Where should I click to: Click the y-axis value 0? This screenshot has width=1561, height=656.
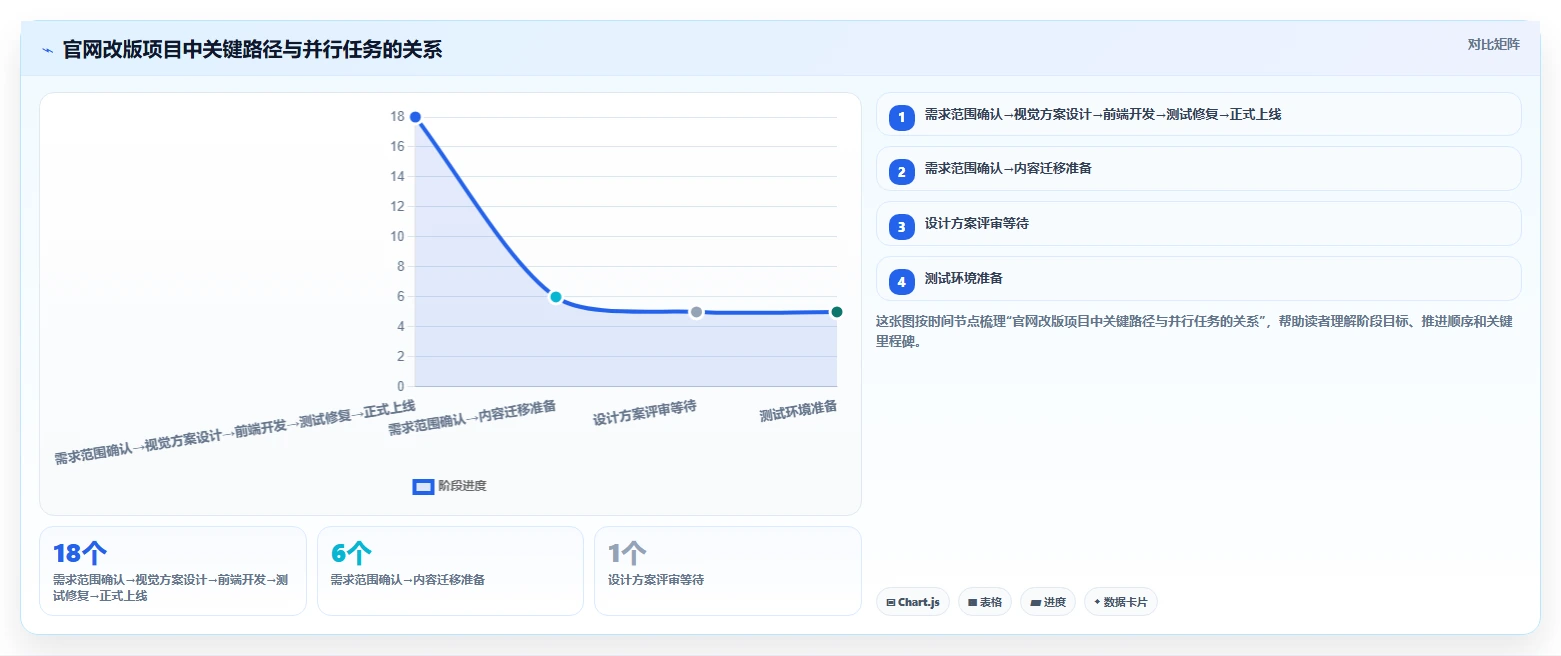pos(401,386)
